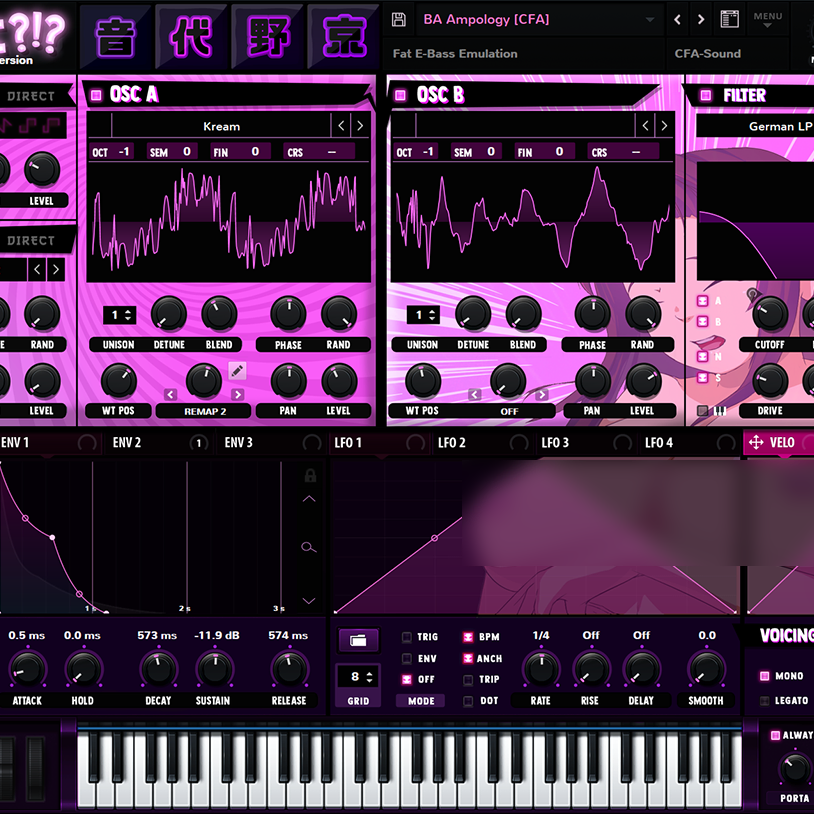Image resolution: width=814 pixels, height=814 pixels.
Task: Select the LFO 3 tab
Action: tap(555, 443)
